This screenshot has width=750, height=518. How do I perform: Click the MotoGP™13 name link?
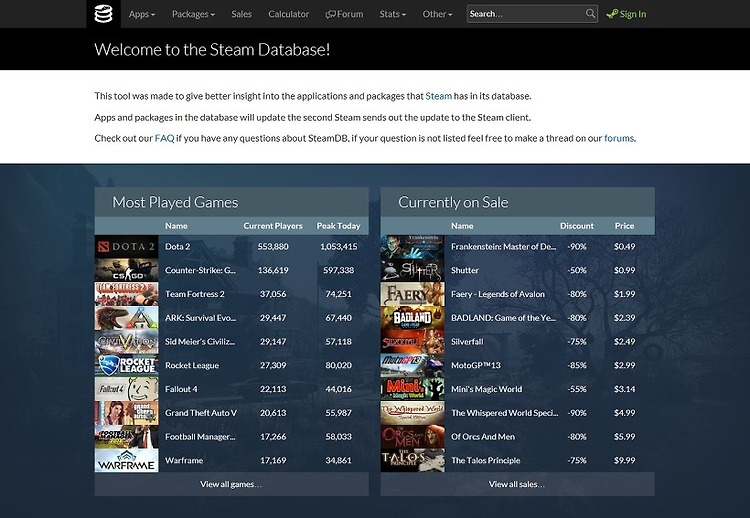click(x=476, y=365)
